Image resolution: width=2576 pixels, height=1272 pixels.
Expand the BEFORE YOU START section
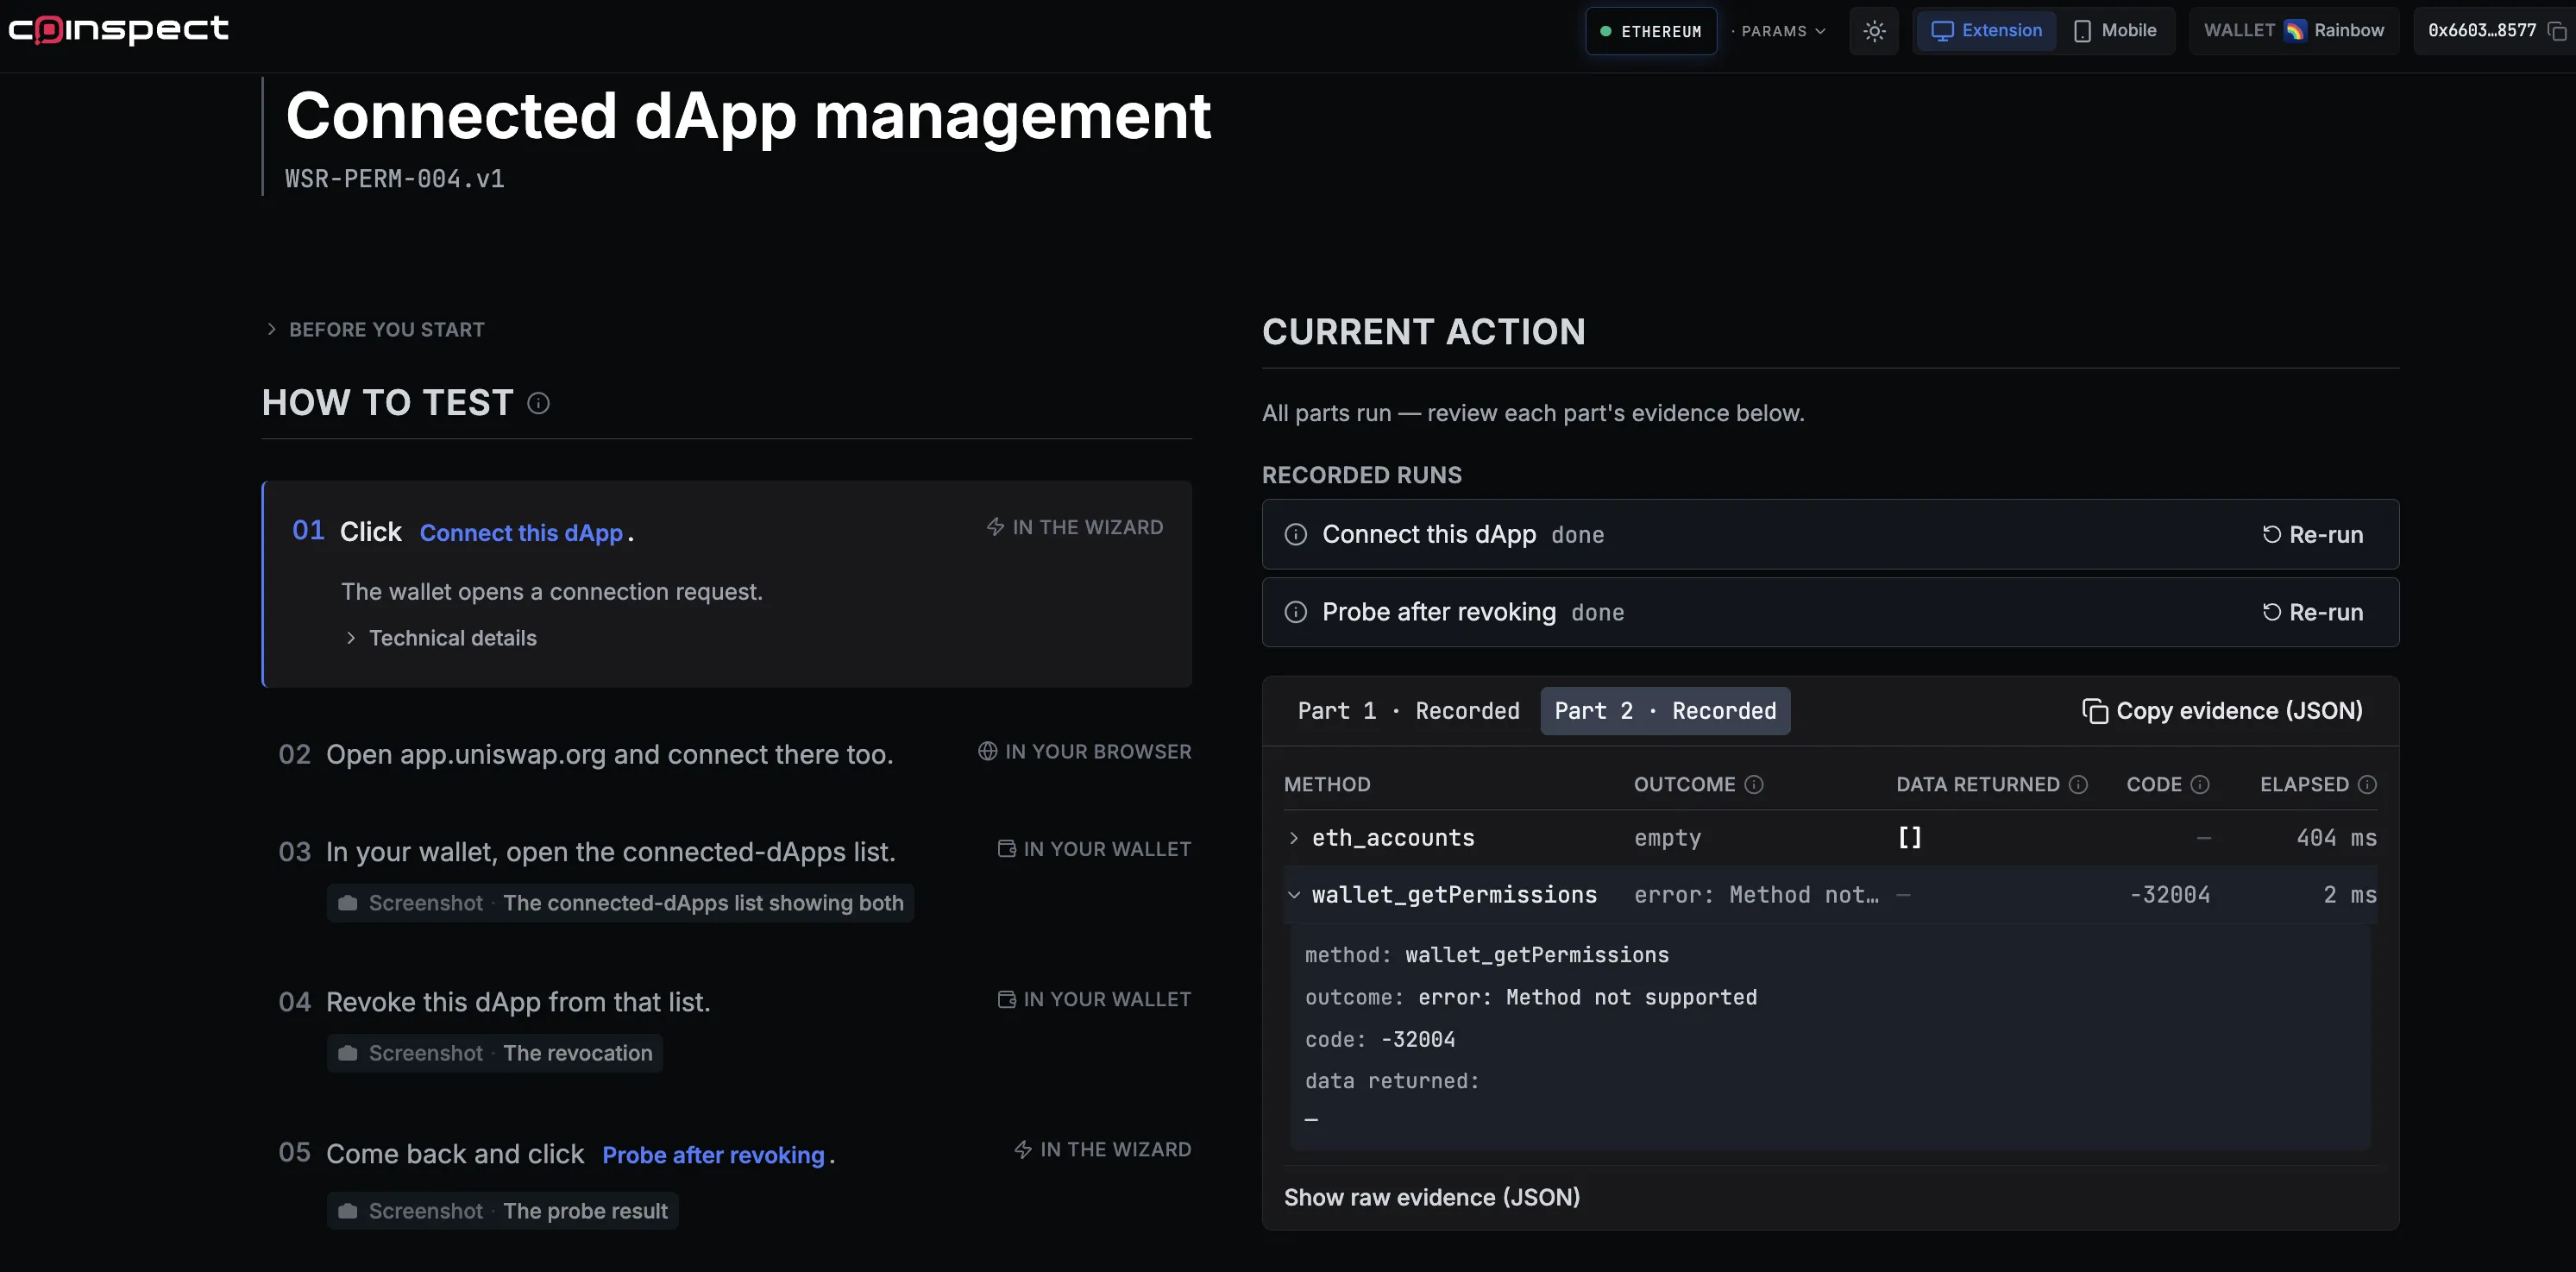(x=375, y=329)
